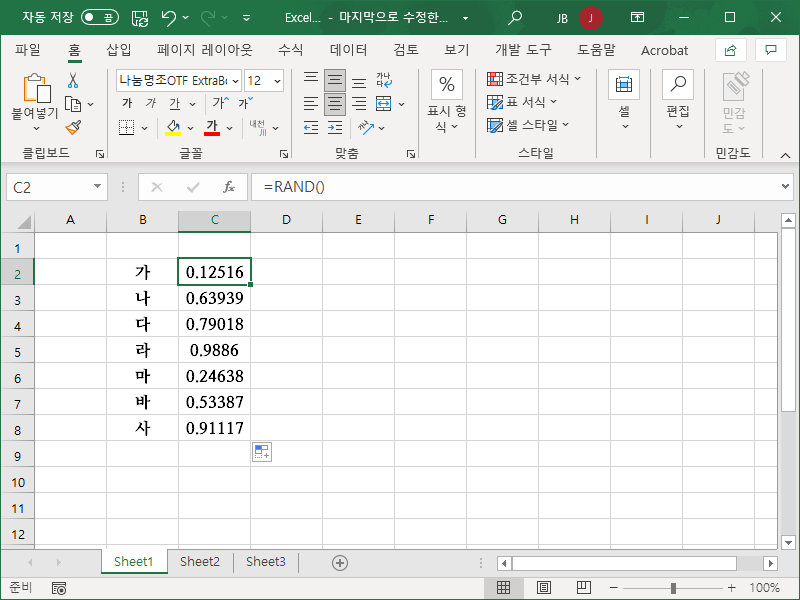Toggle wrap text

384,80
